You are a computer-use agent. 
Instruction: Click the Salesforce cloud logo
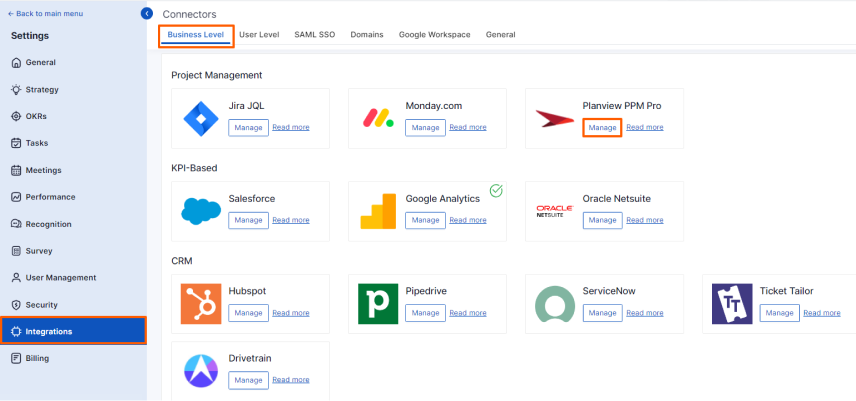tap(201, 211)
